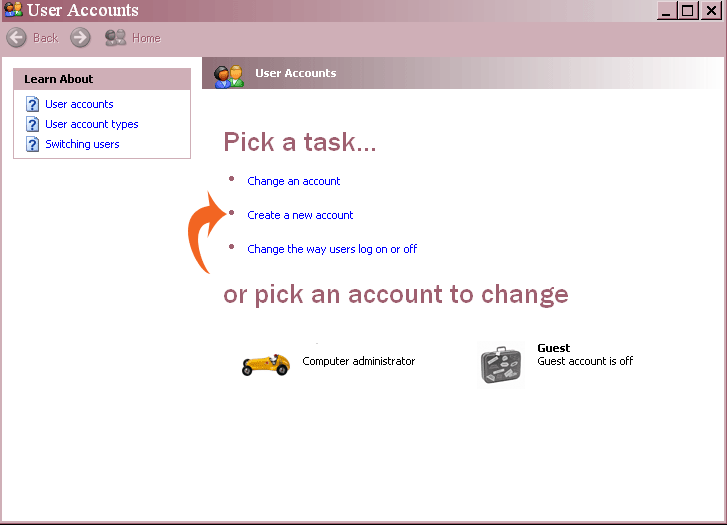Minimize the User Accounts window
Screen dimensions: 727x526
click(x=666, y=10)
